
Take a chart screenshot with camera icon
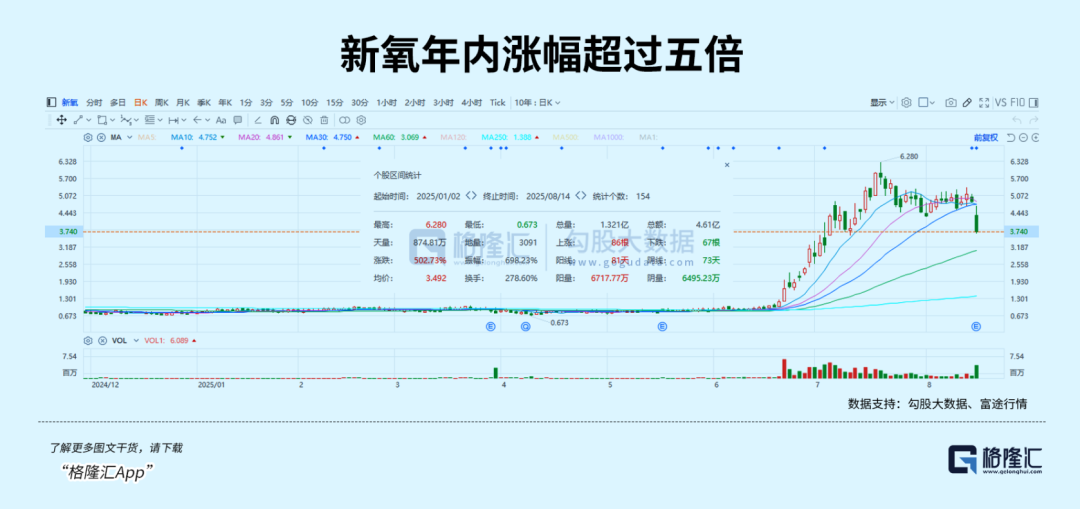pos(951,103)
